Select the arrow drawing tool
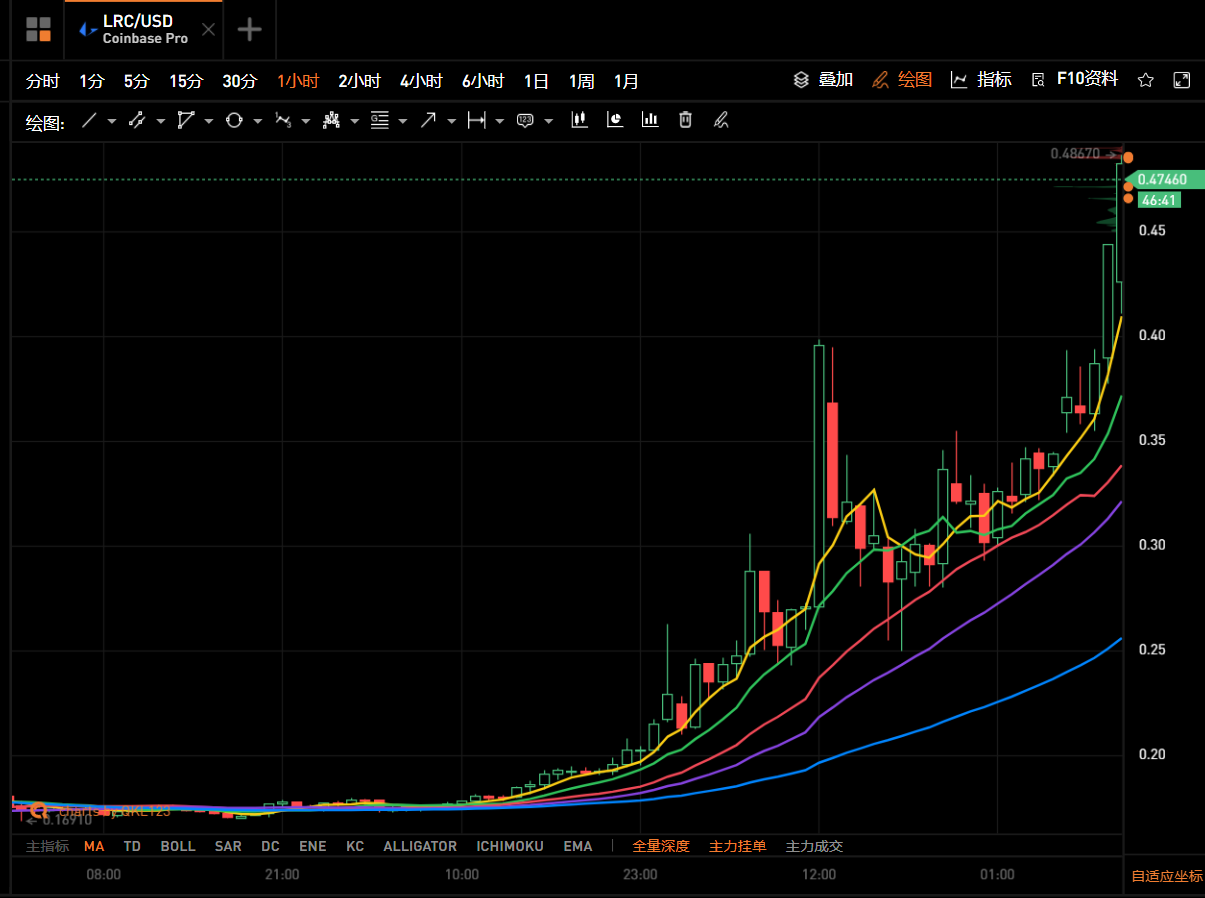The width and height of the screenshot is (1205, 898). point(428,121)
